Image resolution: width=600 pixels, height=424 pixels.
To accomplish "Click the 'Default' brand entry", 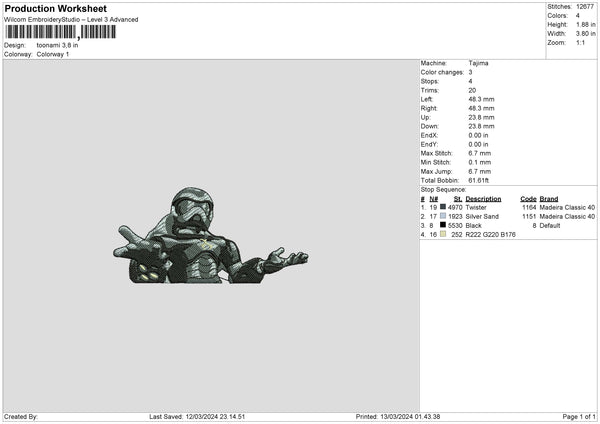I will click(550, 226).
